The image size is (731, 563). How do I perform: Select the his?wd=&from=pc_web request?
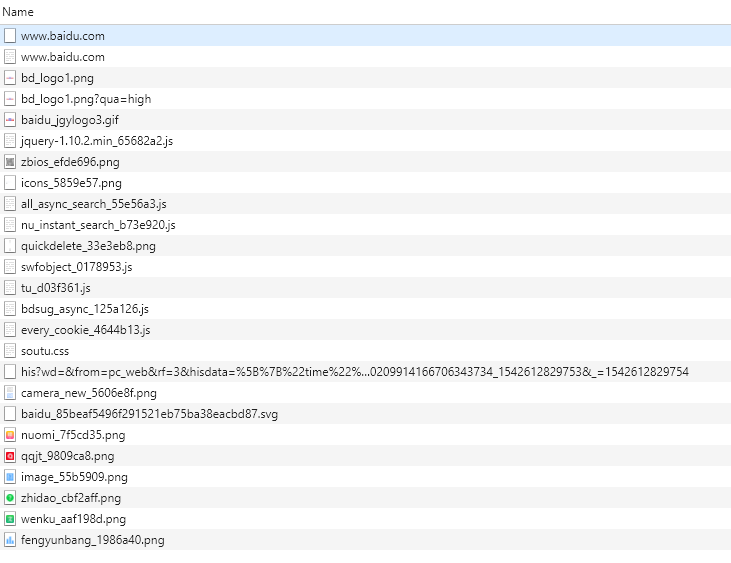pyautogui.click(x=366, y=371)
